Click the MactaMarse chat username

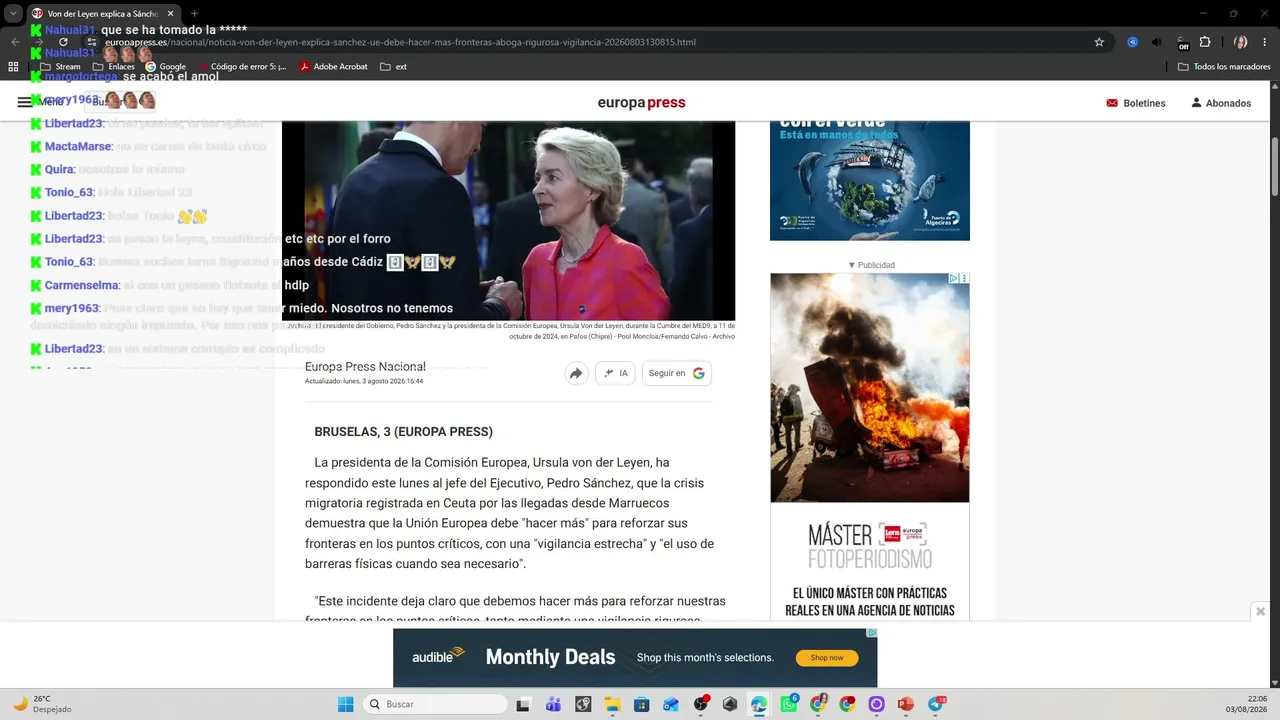tap(79, 147)
